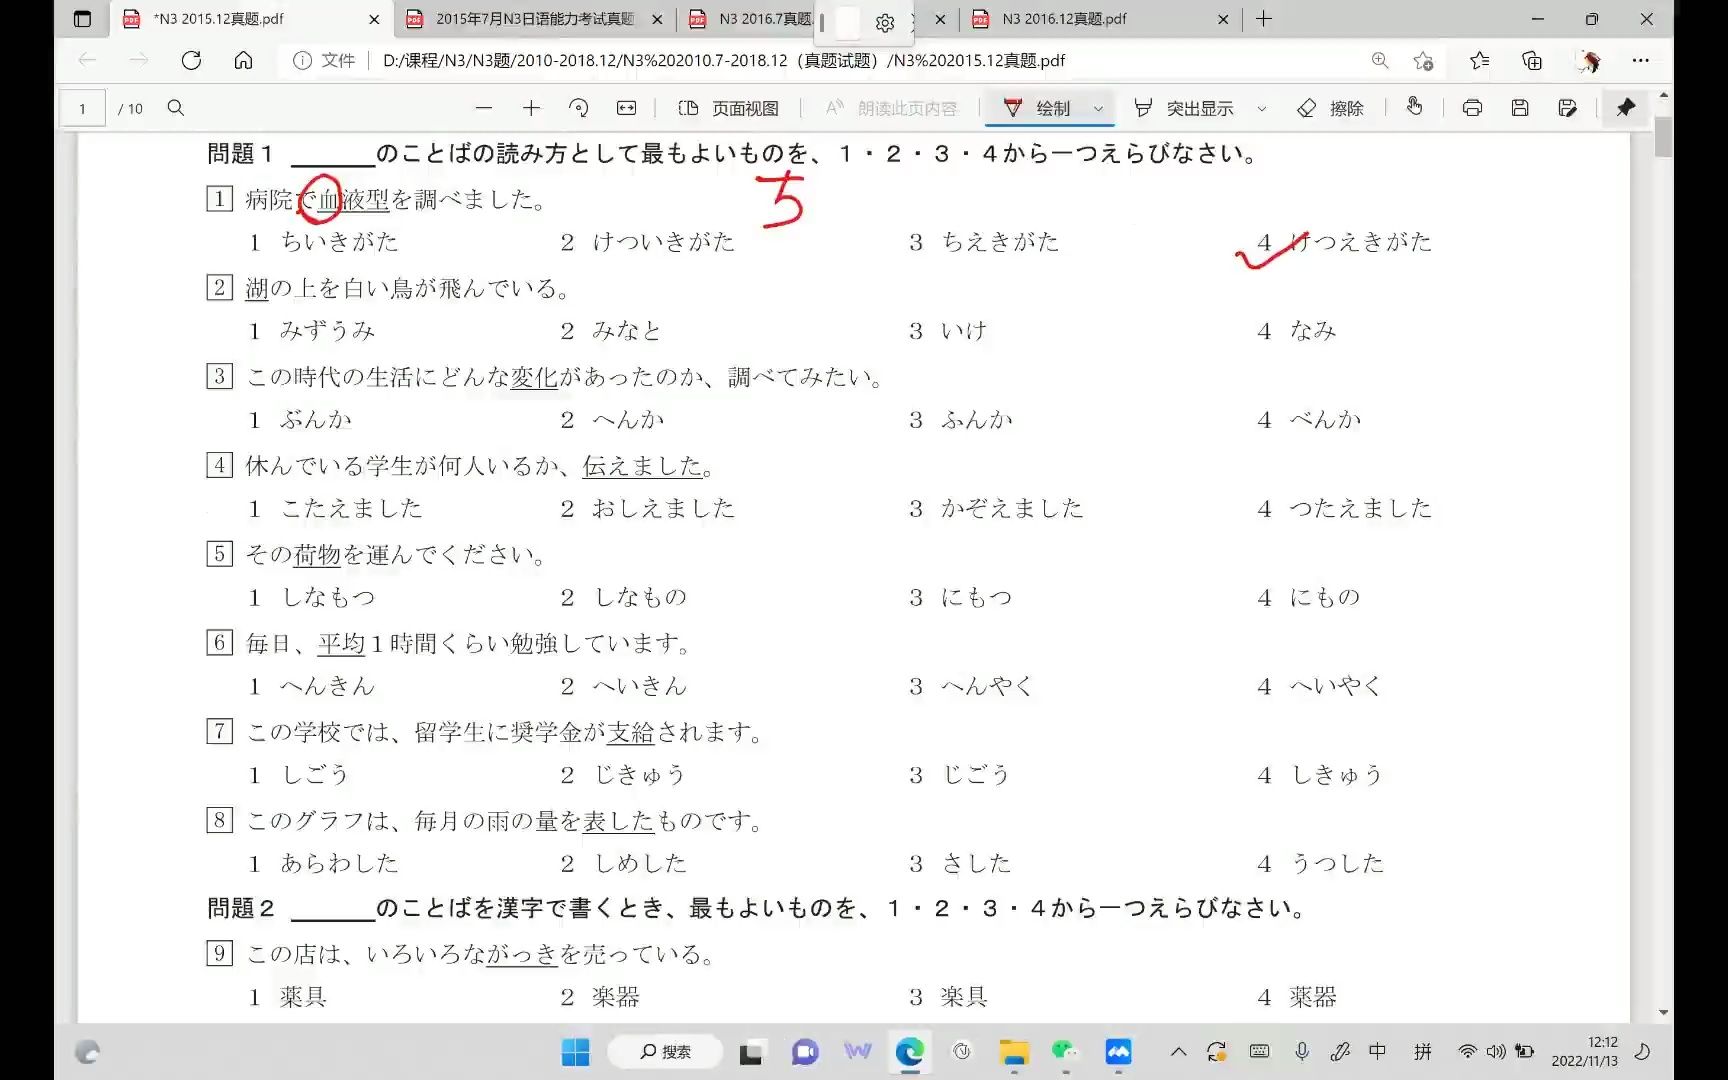This screenshot has height=1080, width=1728.
Task: Click the PDF page number field
Action: [x=83, y=108]
